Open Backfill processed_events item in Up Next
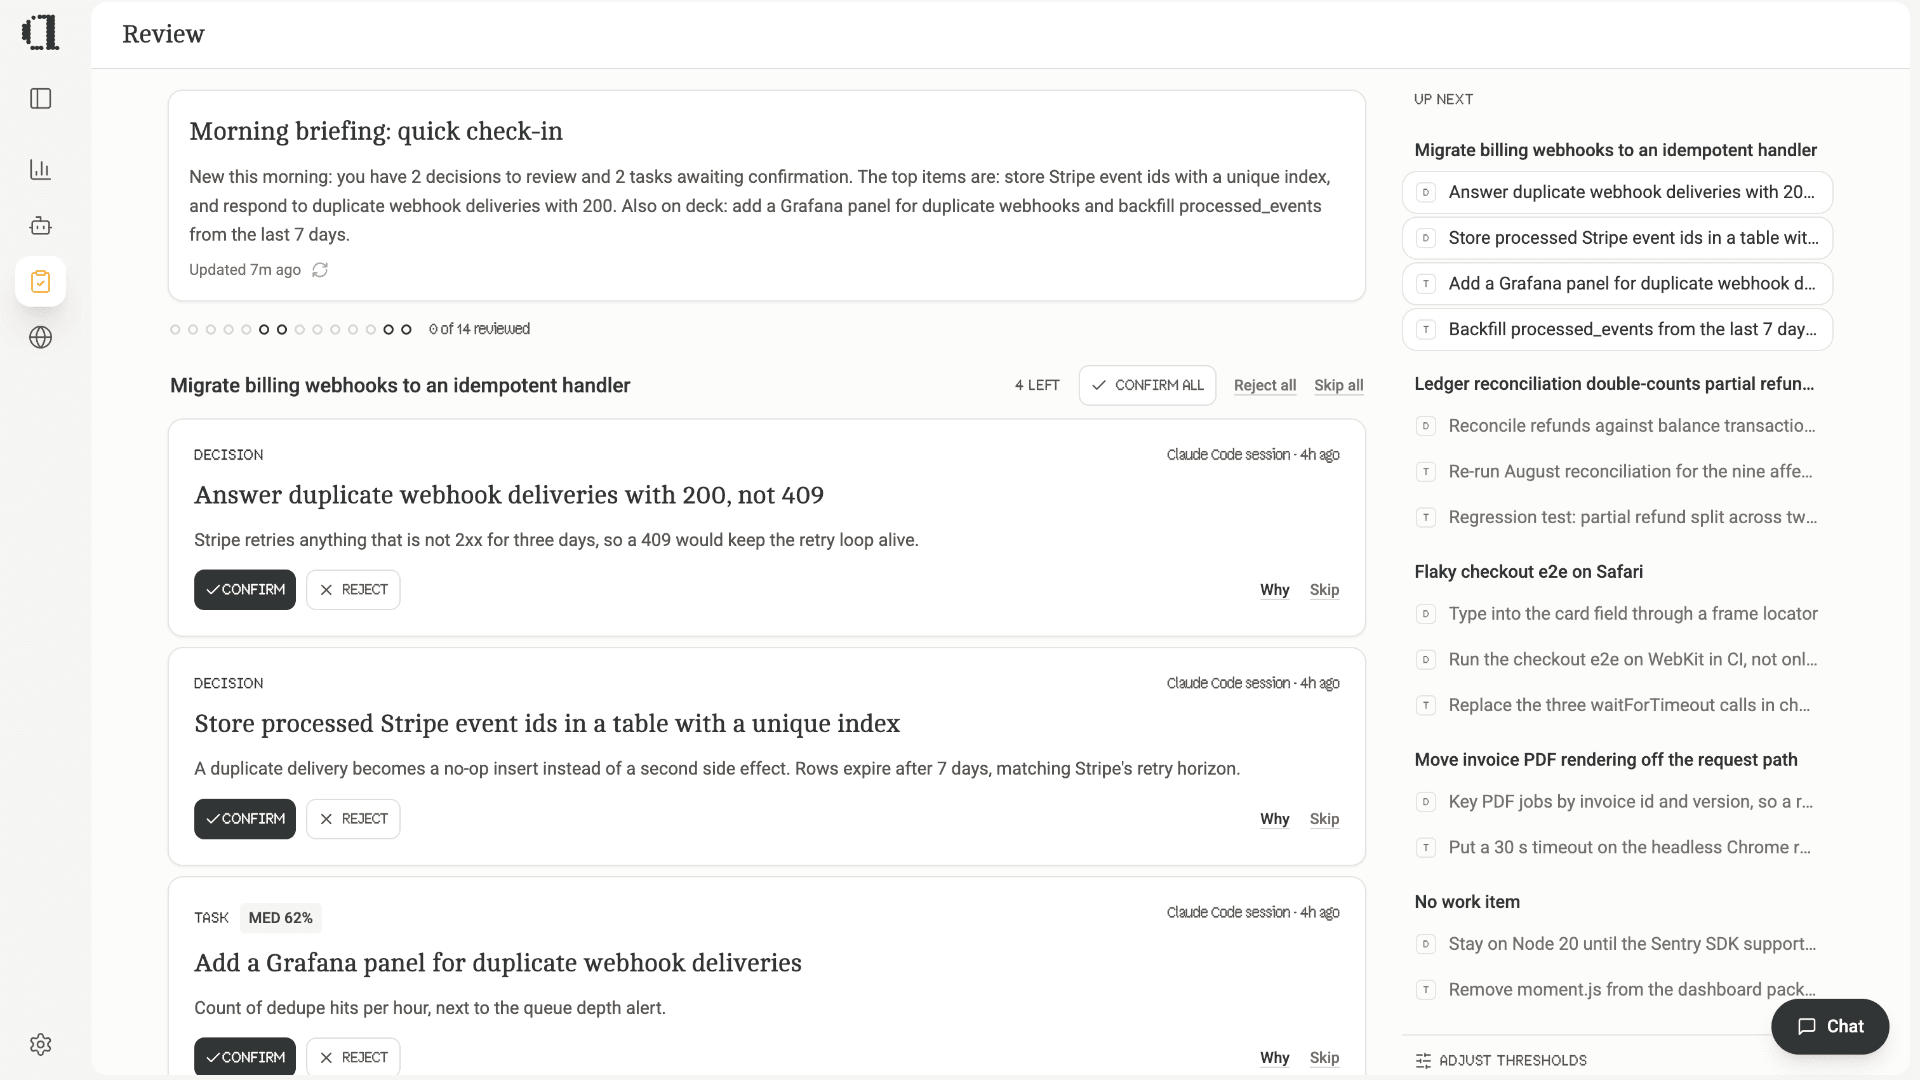 (x=1617, y=330)
